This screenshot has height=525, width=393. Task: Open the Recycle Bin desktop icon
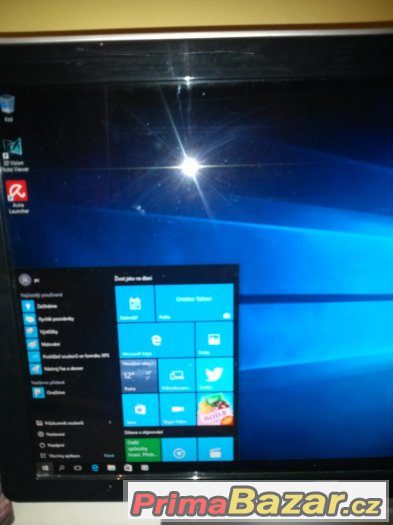(8, 108)
